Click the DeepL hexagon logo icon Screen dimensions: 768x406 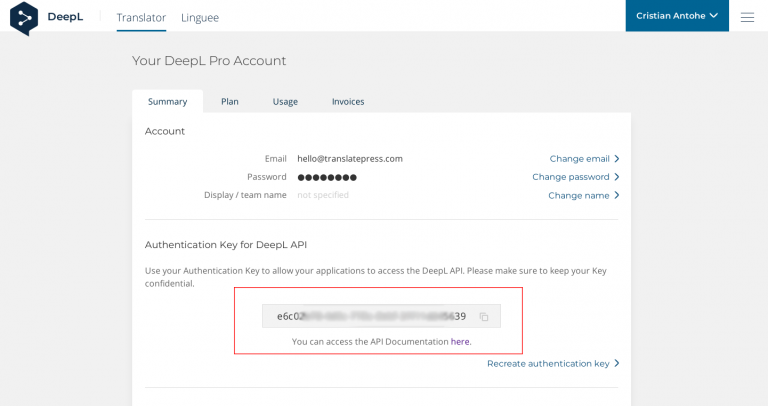pyautogui.click(x=24, y=17)
